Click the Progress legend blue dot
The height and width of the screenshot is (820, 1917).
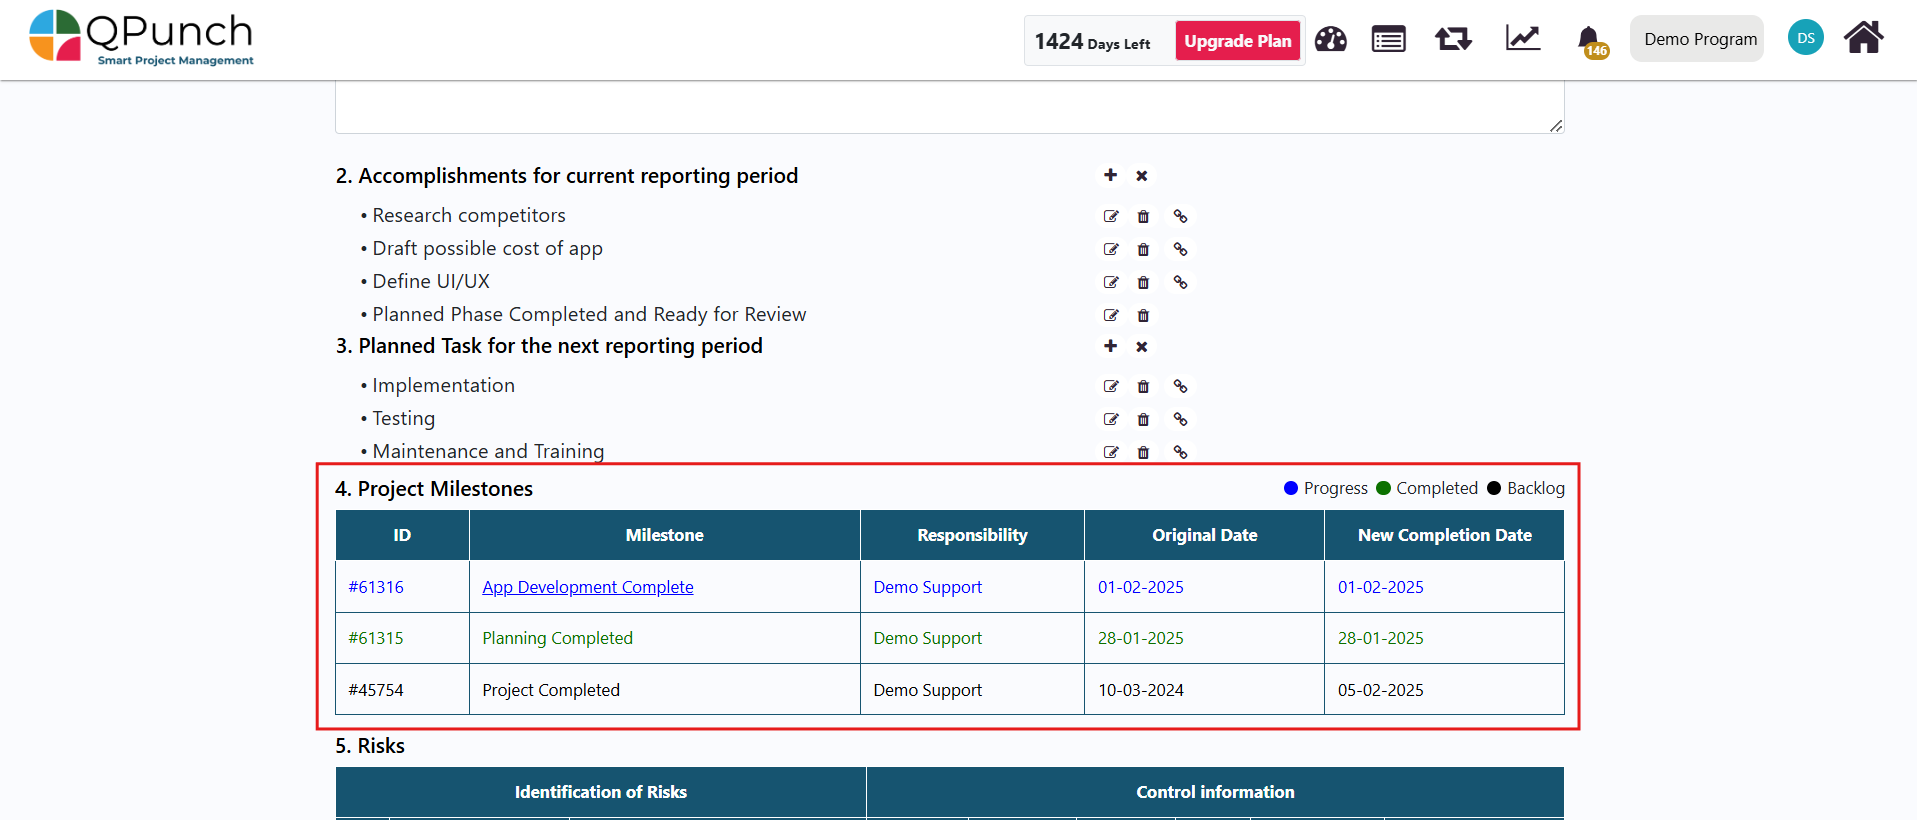pos(1291,488)
